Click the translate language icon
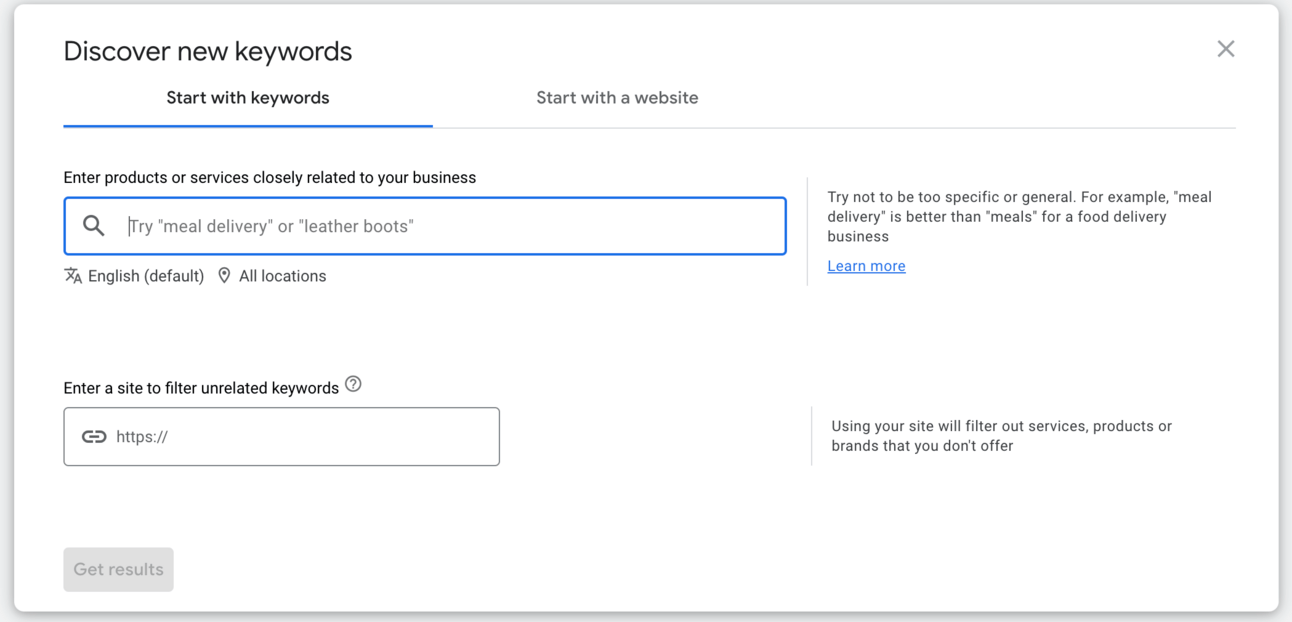This screenshot has width=1292, height=622. [x=73, y=276]
